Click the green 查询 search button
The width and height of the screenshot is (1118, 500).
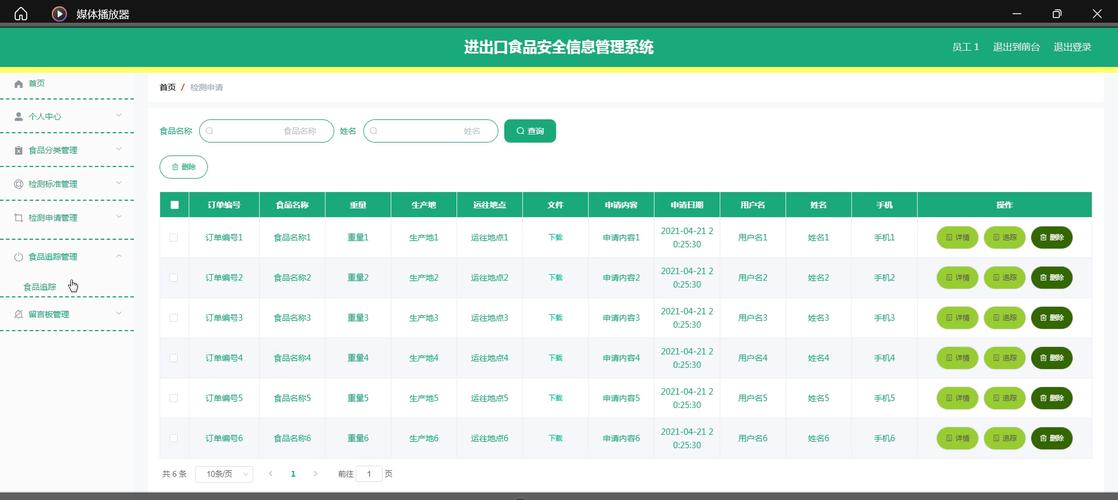[x=529, y=131]
